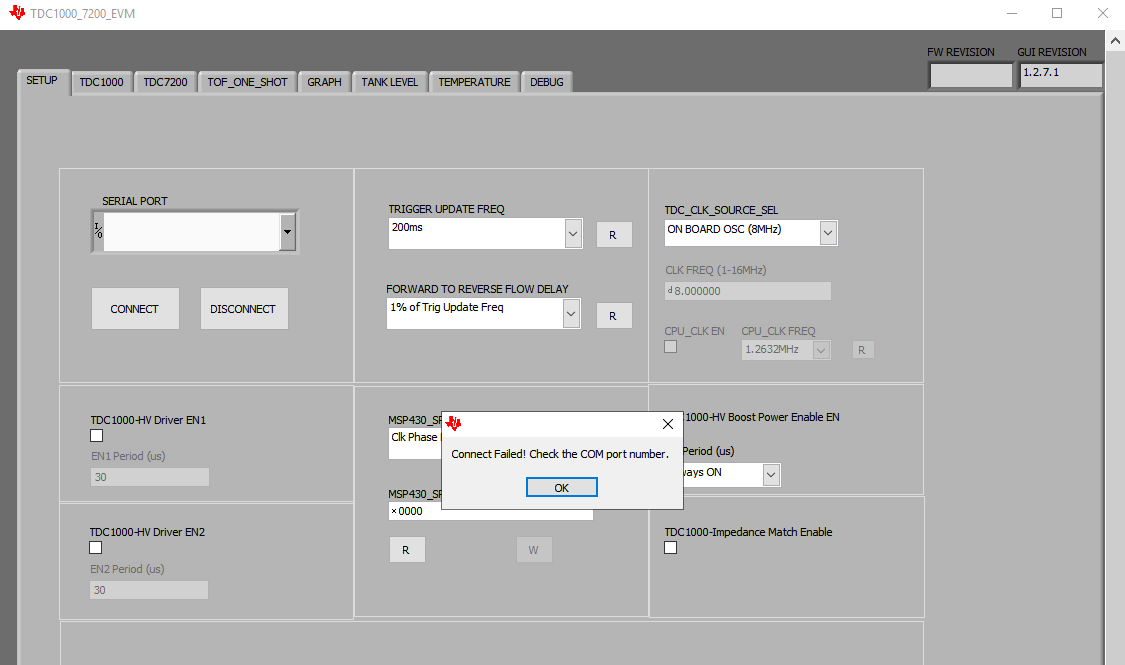Screen dimensions: 1125x665
Task: Open the TRIGGER UPDATE FREQ dropdown
Action: coord(573,234)
